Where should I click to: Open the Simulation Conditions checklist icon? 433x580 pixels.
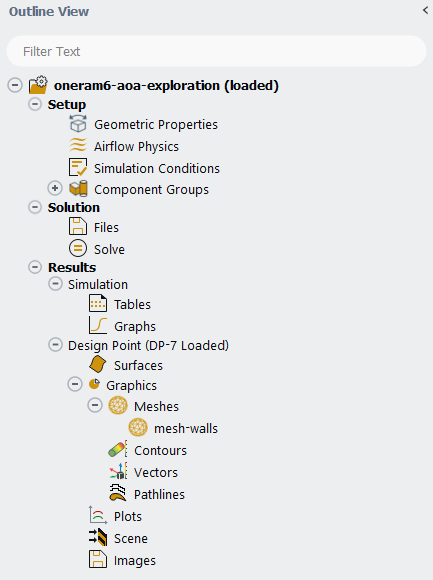point(78,167)
